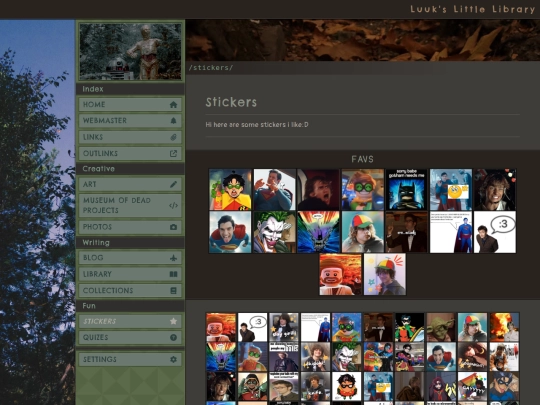Open the BLOG page
Screen dimensions: 540x405
coord(130,258)
